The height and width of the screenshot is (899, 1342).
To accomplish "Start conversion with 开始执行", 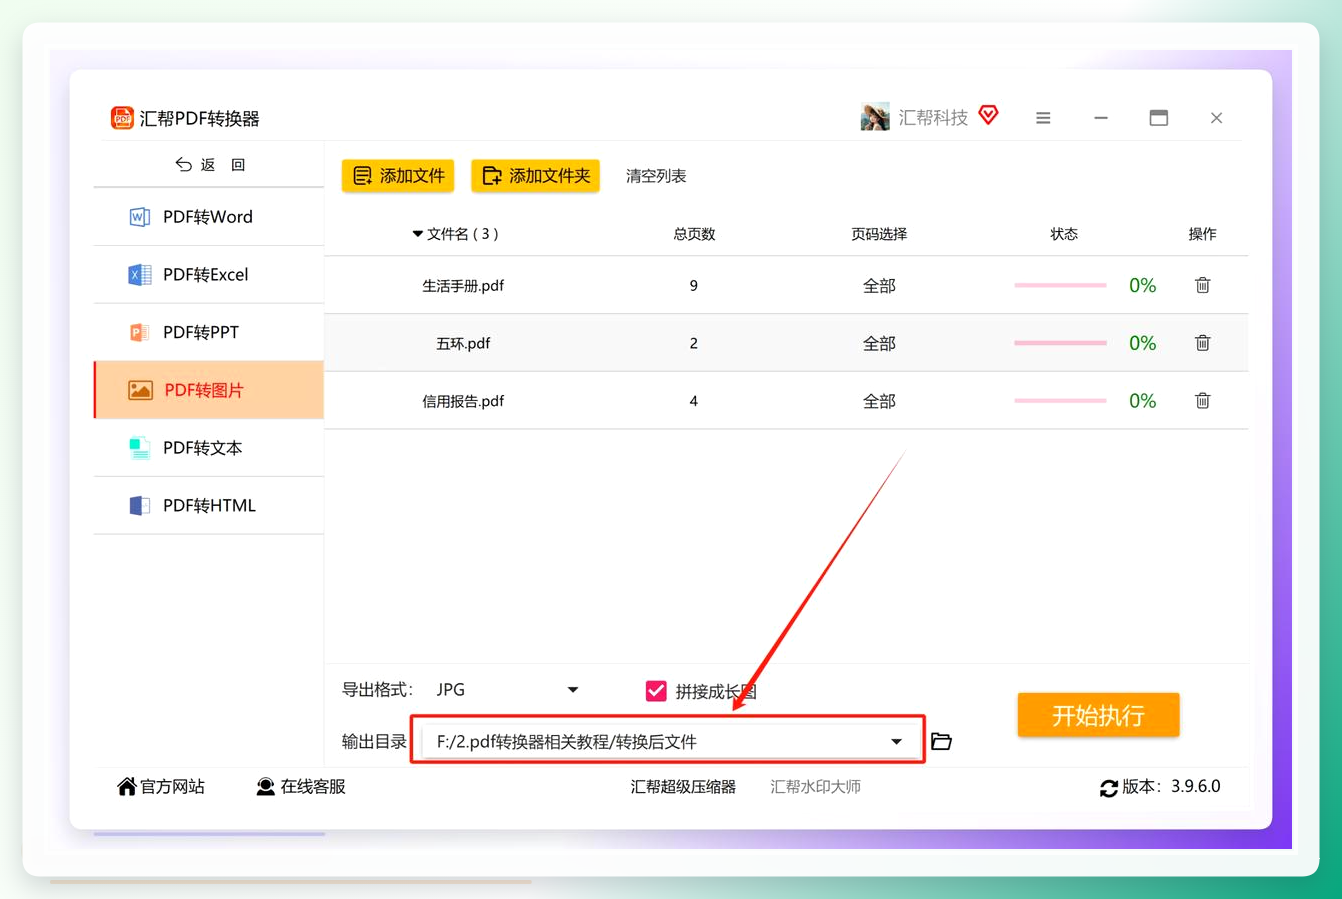I will click(1098, 715).
